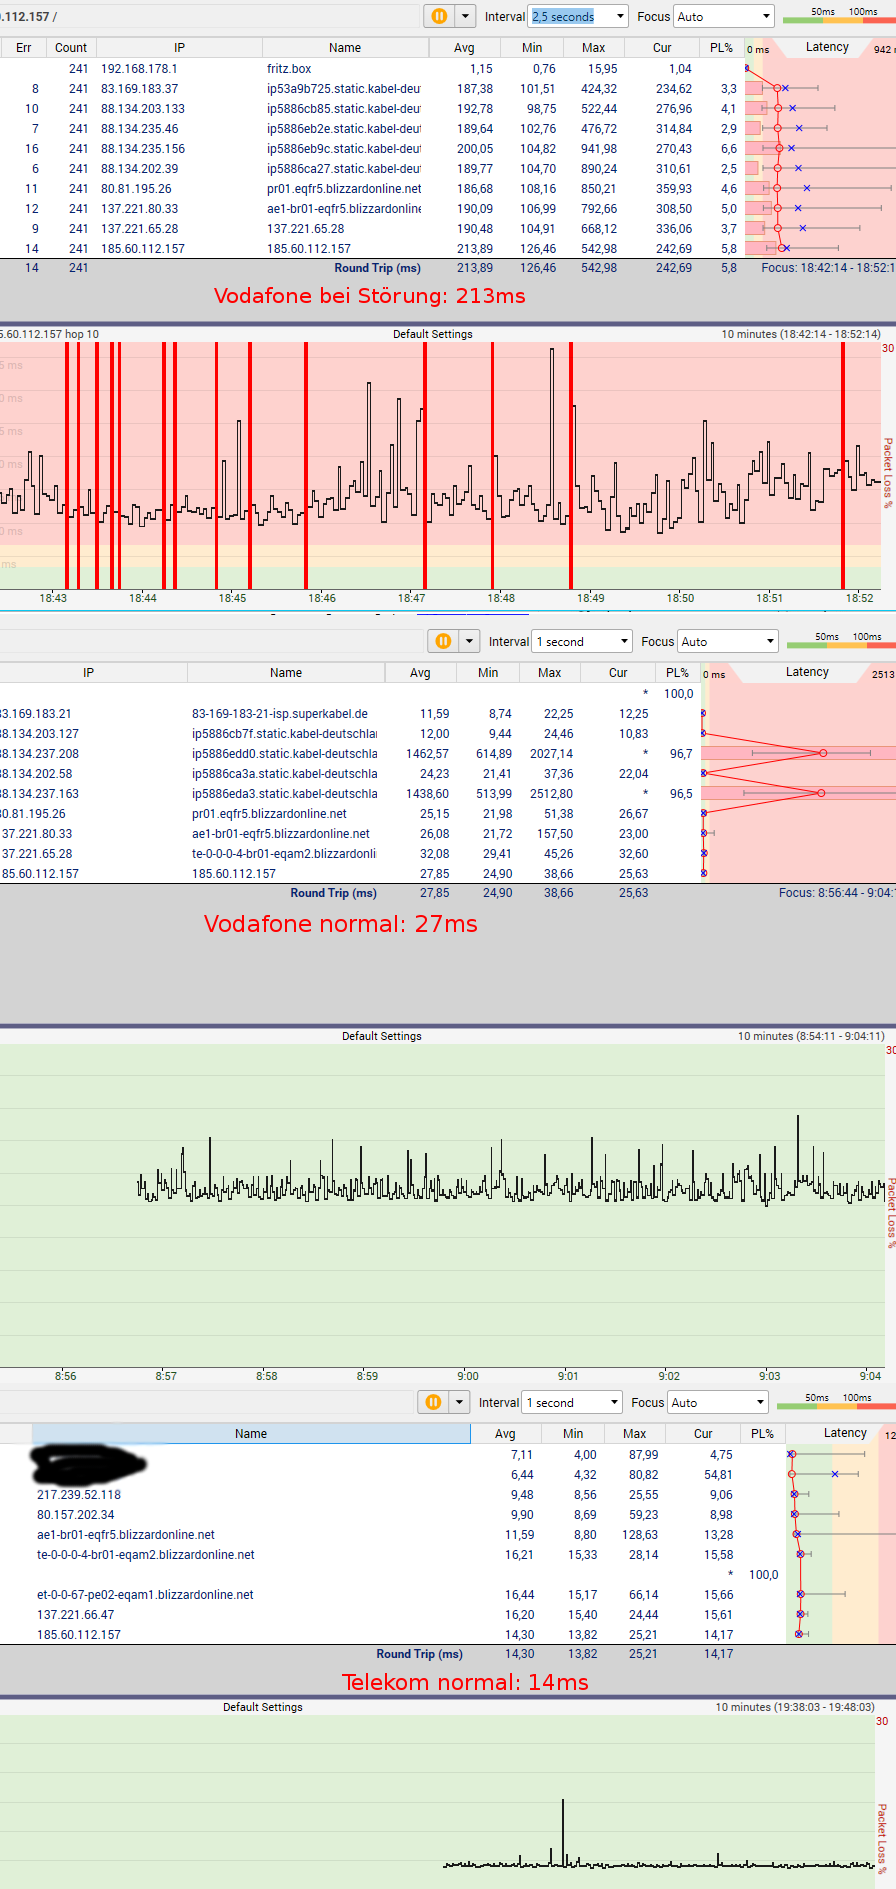This screenshot has width=896, height=1889.
Task: Click 50ms/100ms color legend in Vodafone normal window
Action: click(842, 641)
